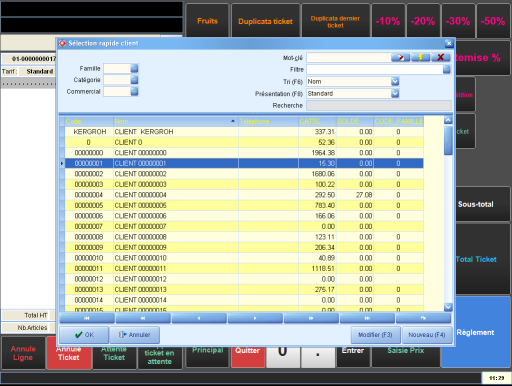
Task: Select row CLIENT 00000002
Action: click(244, 174)
